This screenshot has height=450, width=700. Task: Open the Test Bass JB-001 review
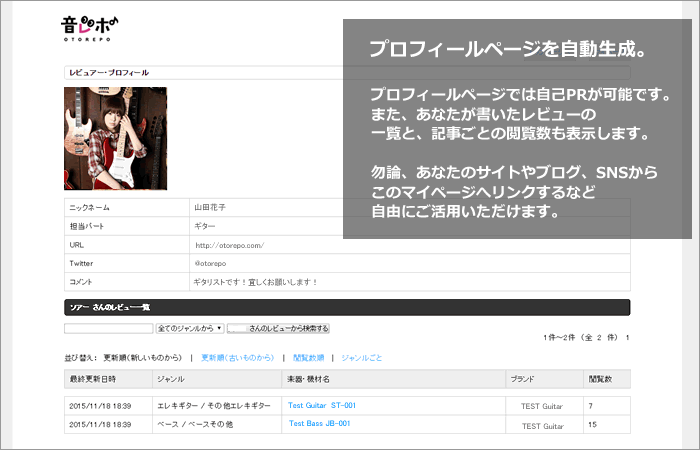point(319,424)
